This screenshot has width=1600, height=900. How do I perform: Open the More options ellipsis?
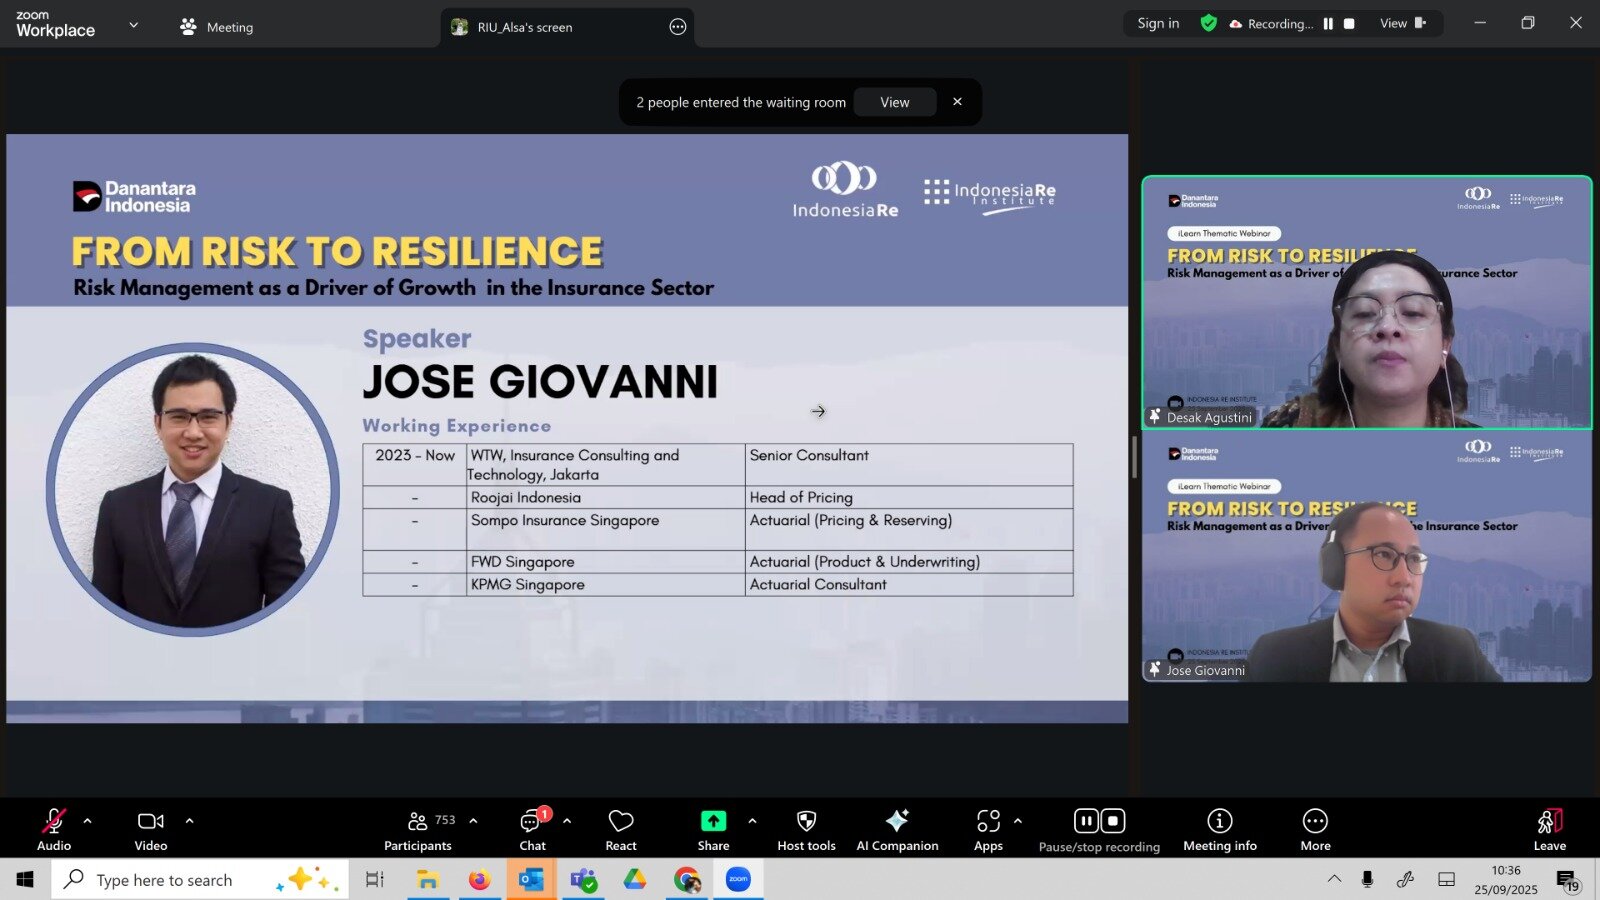click(1315, 821)
